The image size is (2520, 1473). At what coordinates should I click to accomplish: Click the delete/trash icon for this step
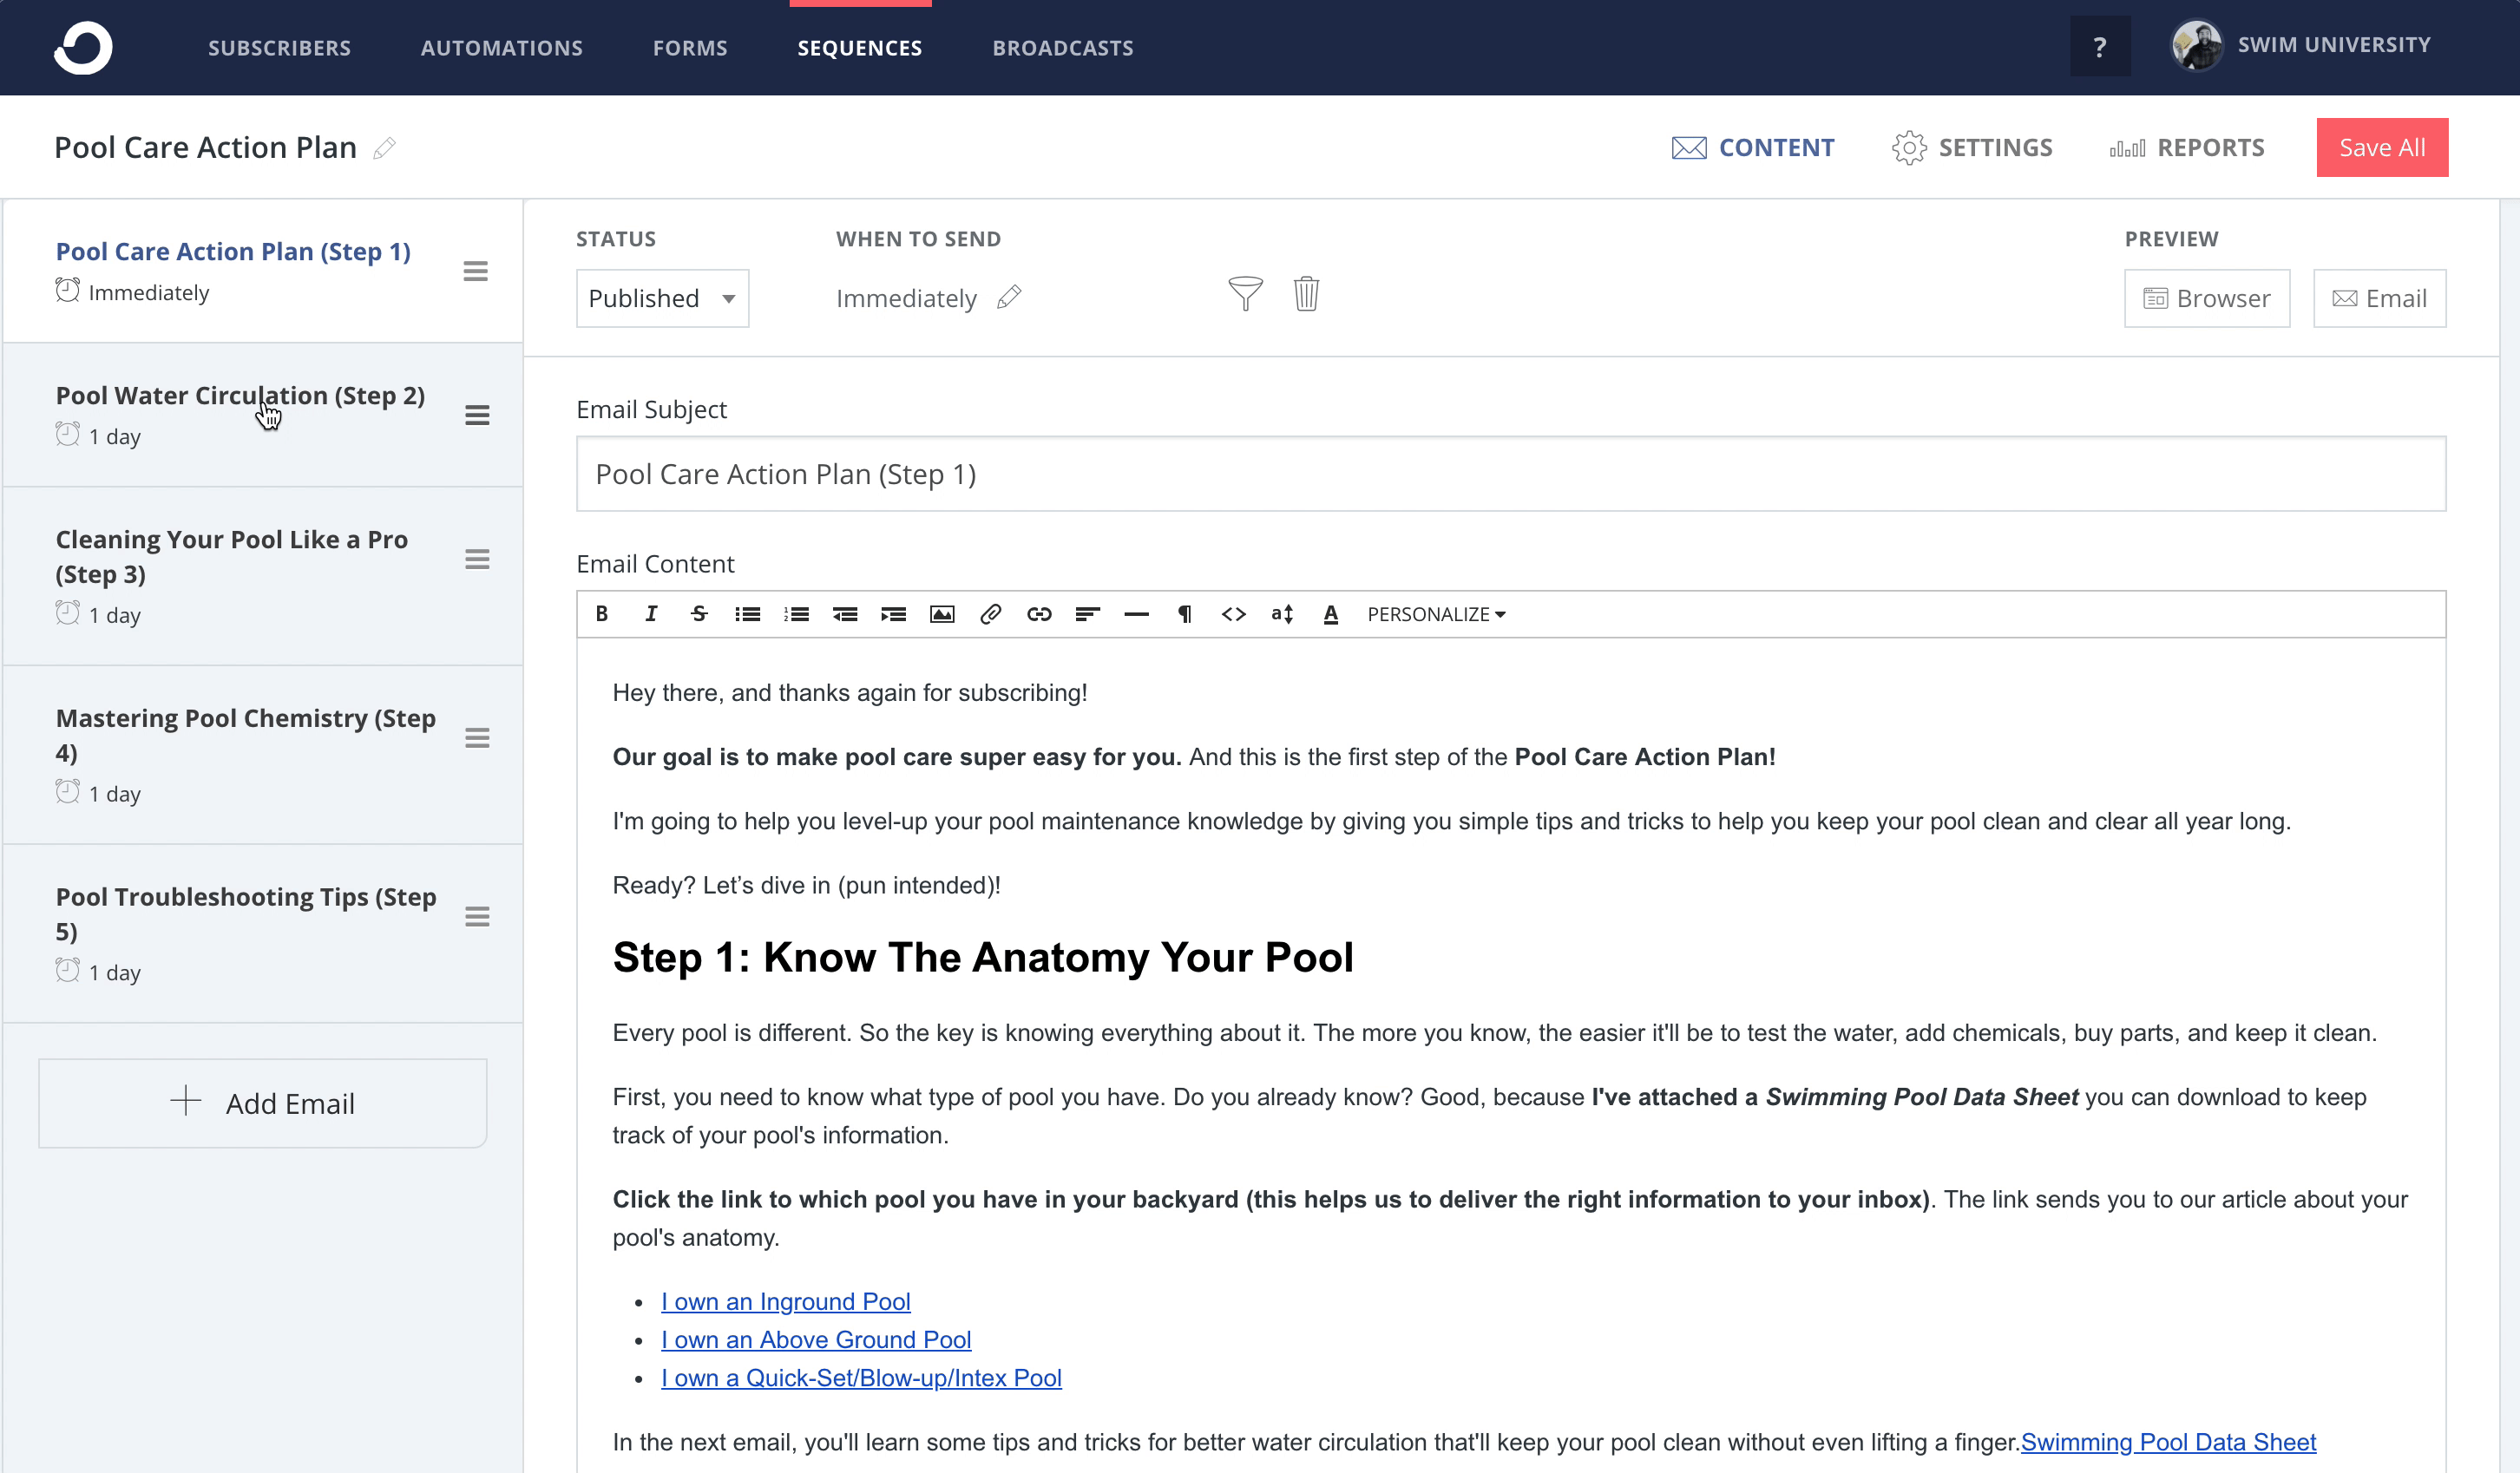[x=1307, y=295]
